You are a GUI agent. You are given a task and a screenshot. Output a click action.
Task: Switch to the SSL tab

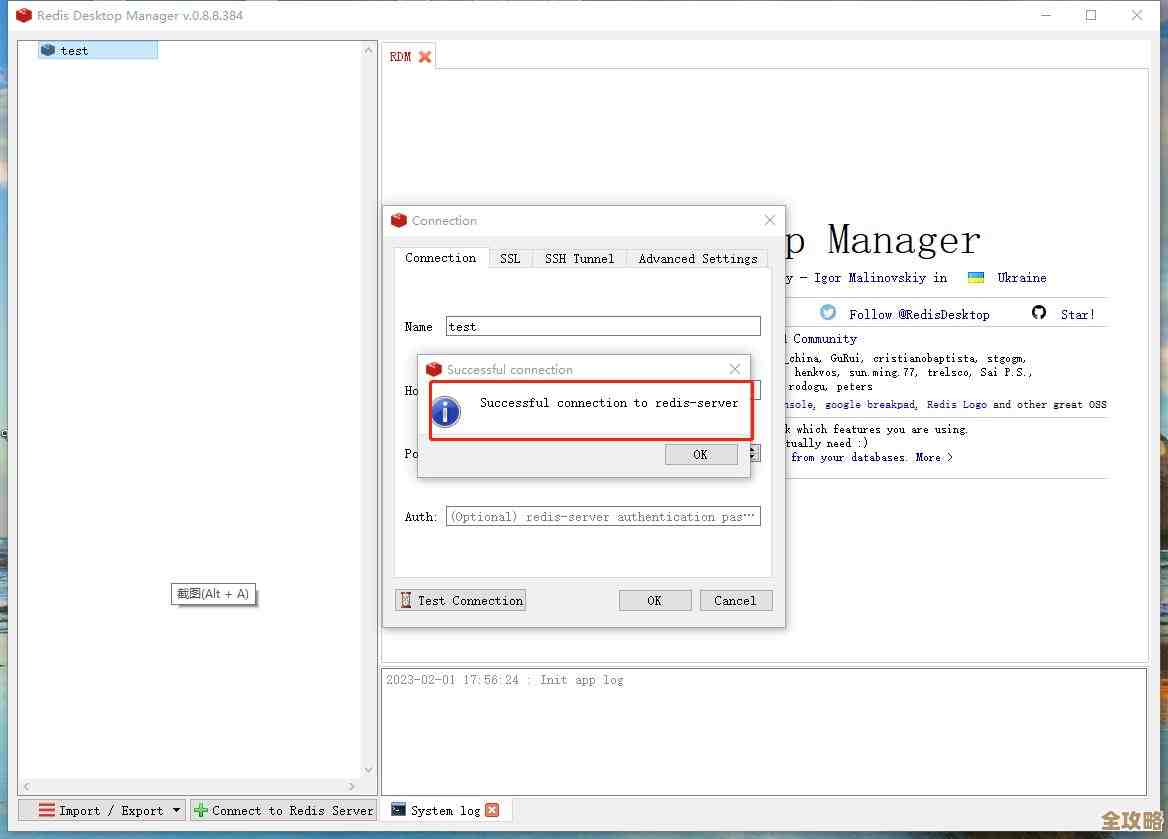point(510,258)
